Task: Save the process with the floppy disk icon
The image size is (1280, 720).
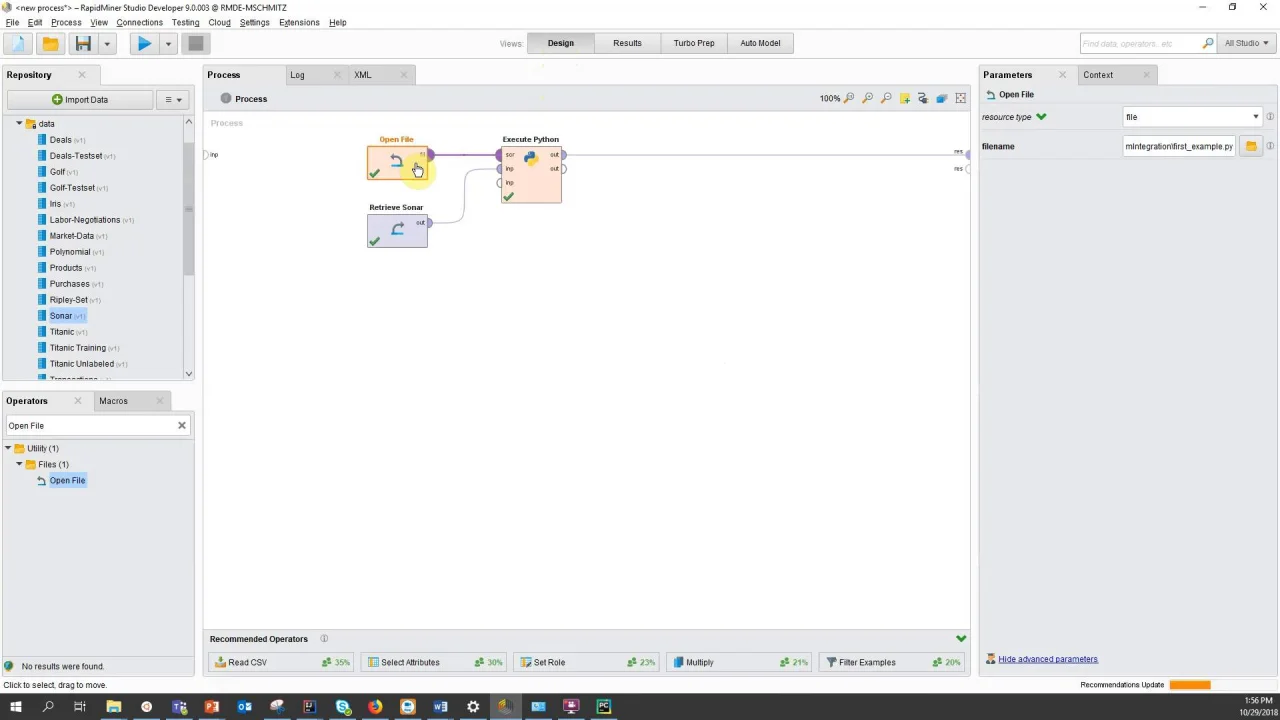Action: pyautogui.click(x=83, y=43)
